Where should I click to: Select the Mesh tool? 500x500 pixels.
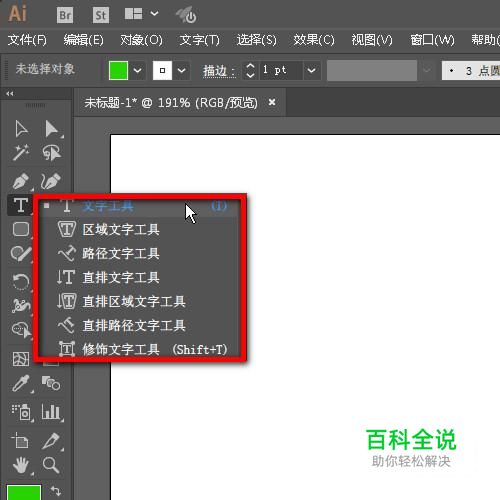(x=21, y=359)
